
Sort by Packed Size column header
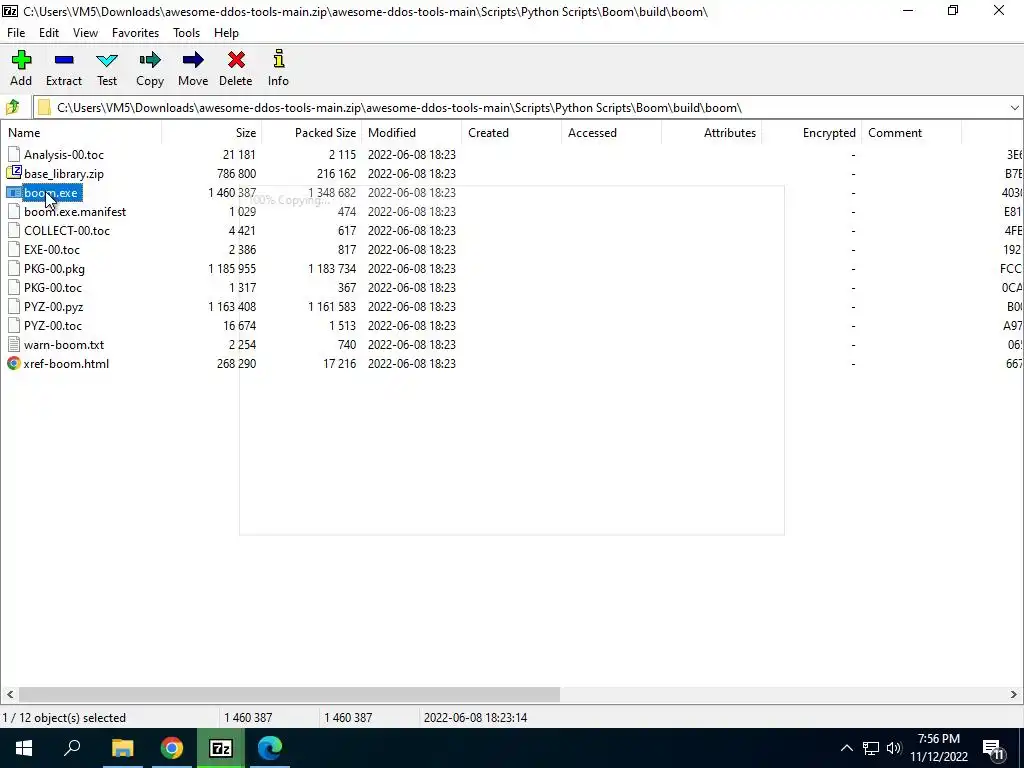312,133
